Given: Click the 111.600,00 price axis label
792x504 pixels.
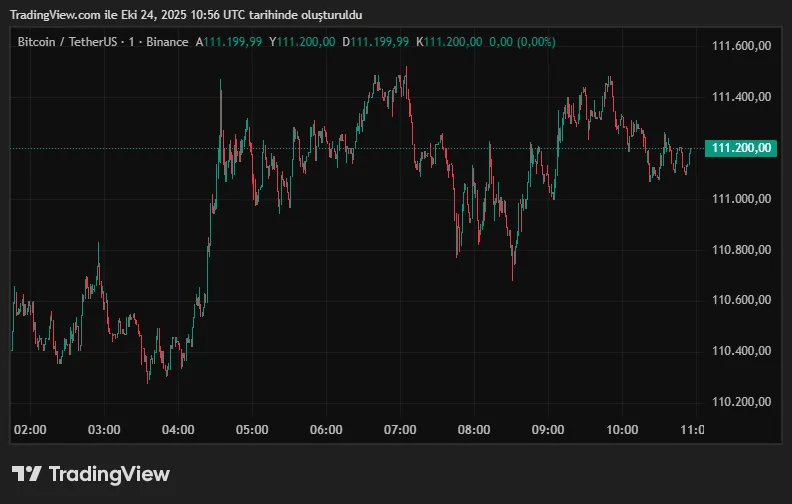Looking at the screenshot, I should (741, 46).
